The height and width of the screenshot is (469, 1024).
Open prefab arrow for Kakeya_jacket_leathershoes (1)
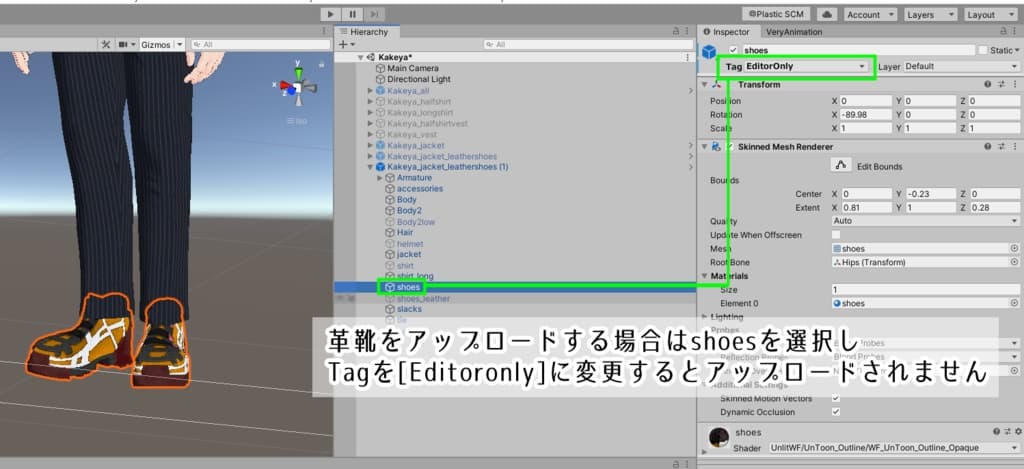click(691, 167)
